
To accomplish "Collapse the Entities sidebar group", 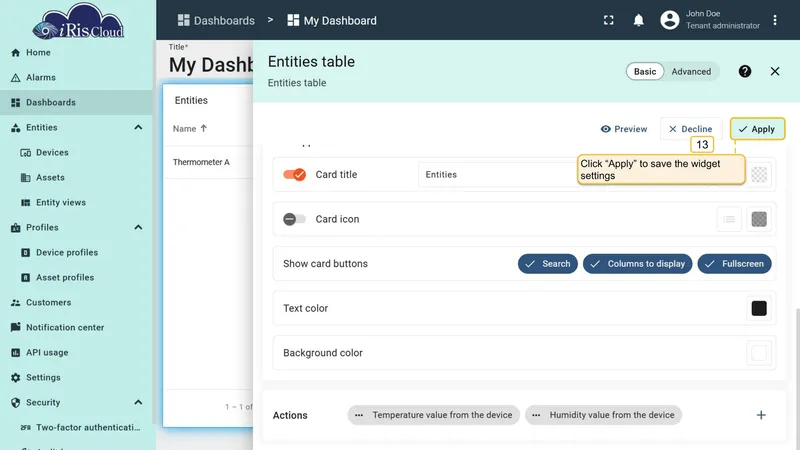I will [x=138, y=128].
